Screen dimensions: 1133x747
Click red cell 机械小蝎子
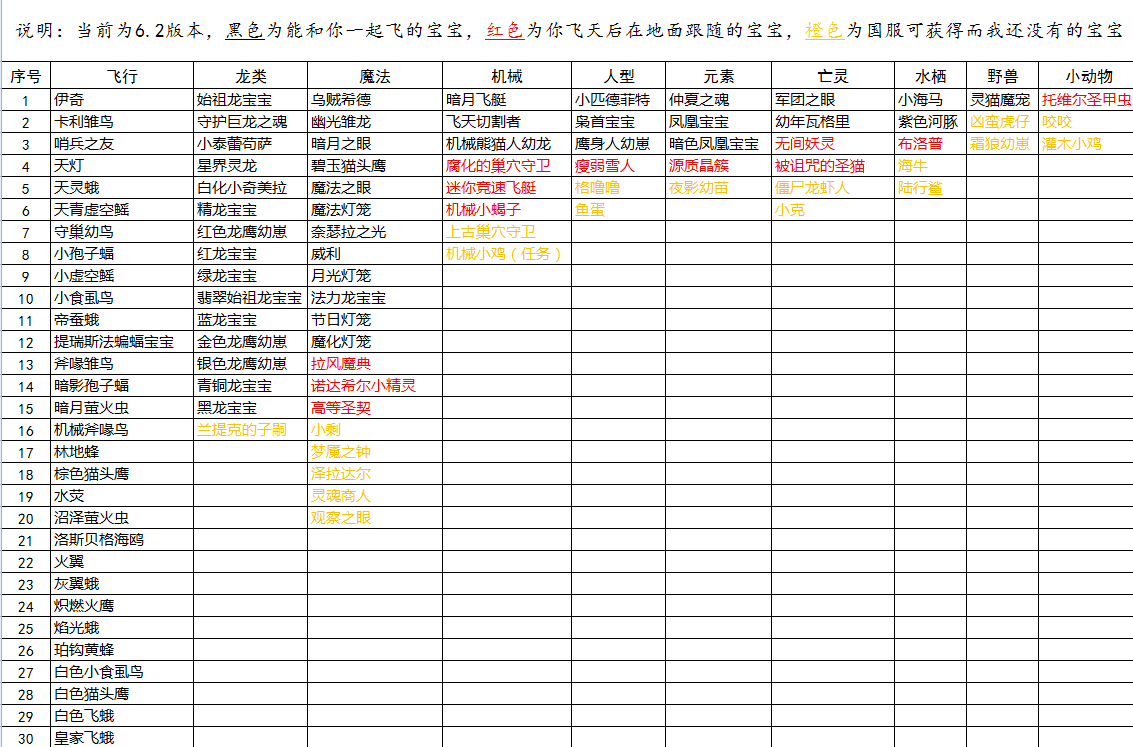[507, 210]
